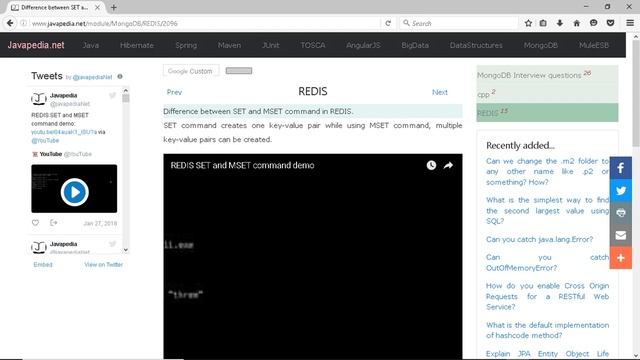Viewport: 640px width, 360px height.
Task: Click the Twitter bird on the first tweet
Action: (112, 96)
